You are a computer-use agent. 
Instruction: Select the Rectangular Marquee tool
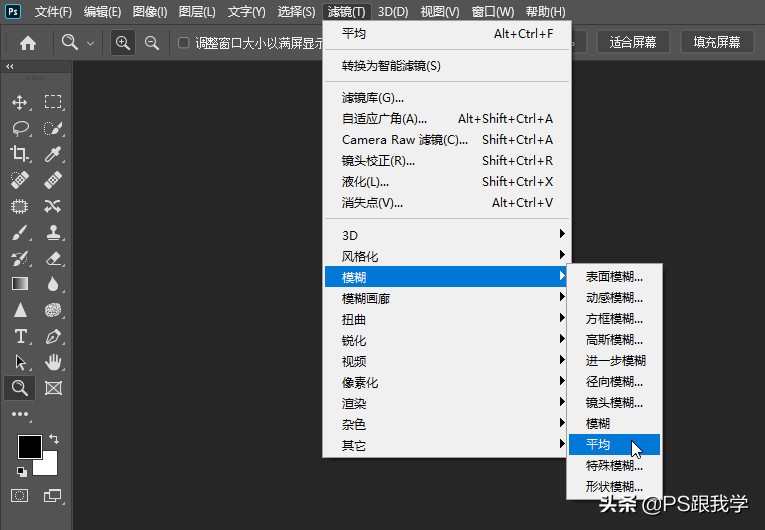53,102
